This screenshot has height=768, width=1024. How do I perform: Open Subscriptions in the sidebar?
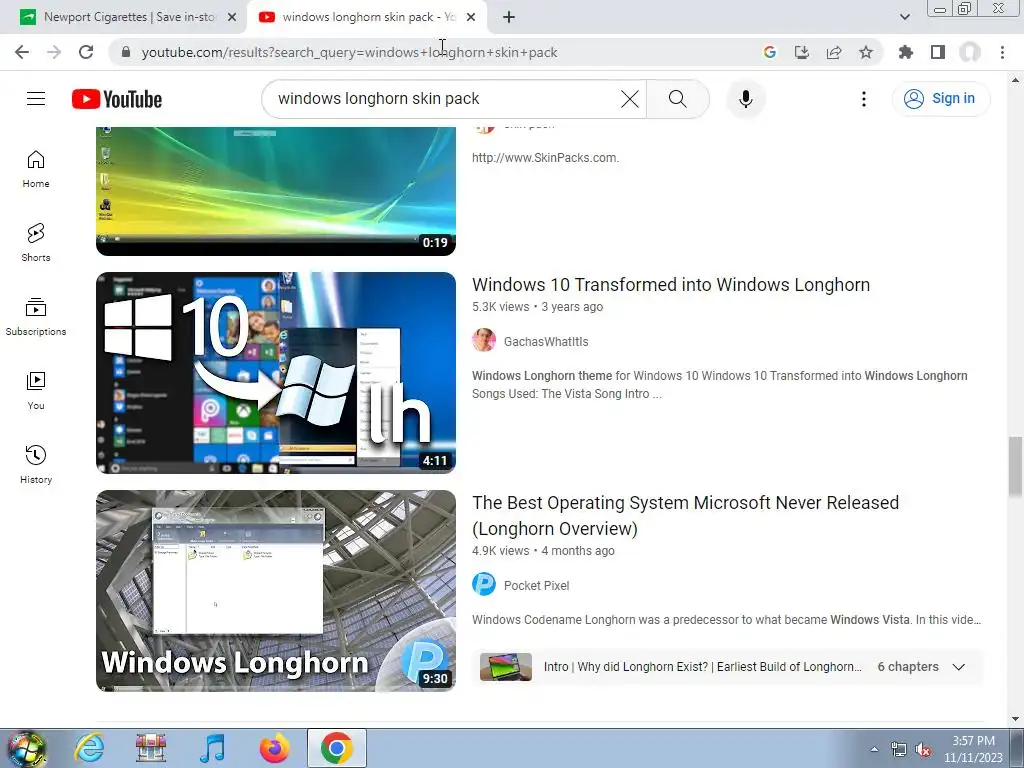[x=36, y=317]
